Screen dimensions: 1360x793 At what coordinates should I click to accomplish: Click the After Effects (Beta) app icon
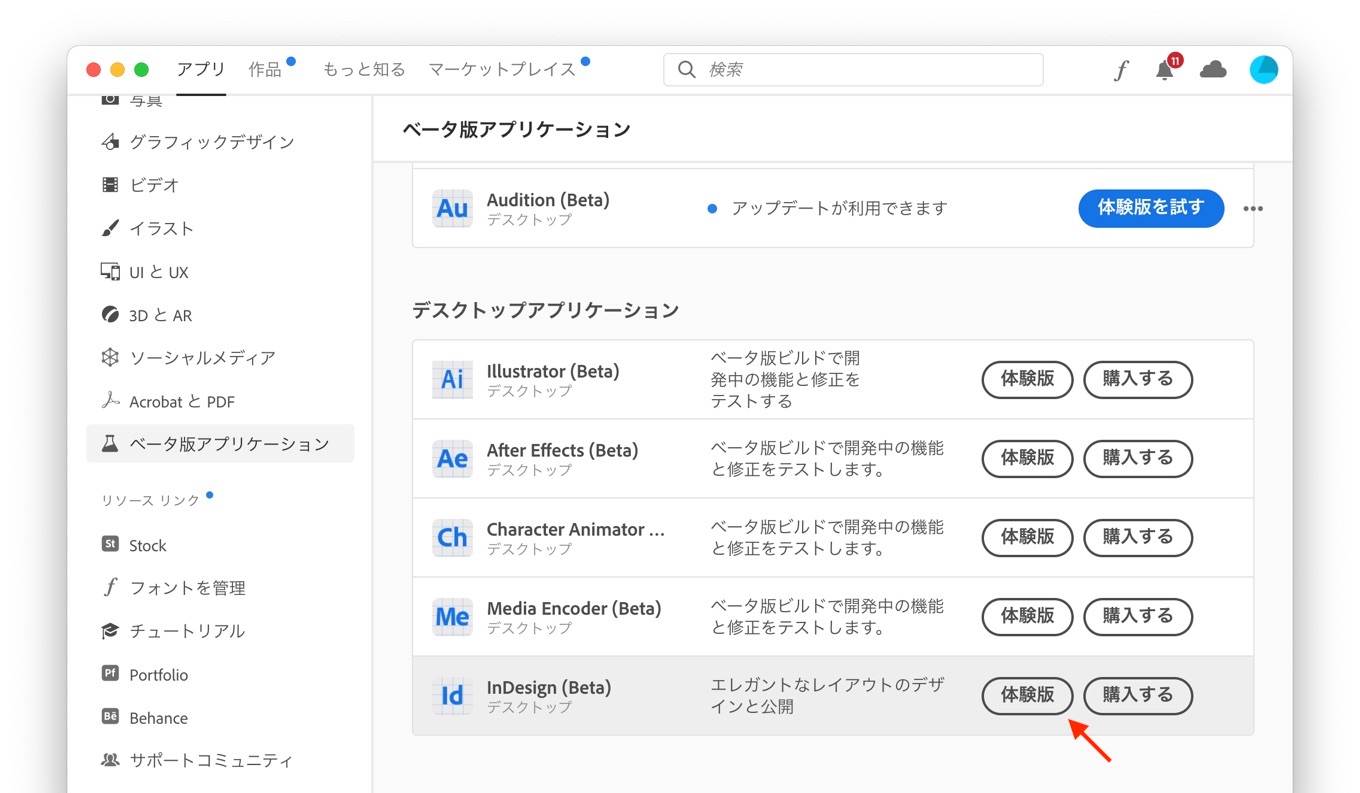(x=452, y=458)
